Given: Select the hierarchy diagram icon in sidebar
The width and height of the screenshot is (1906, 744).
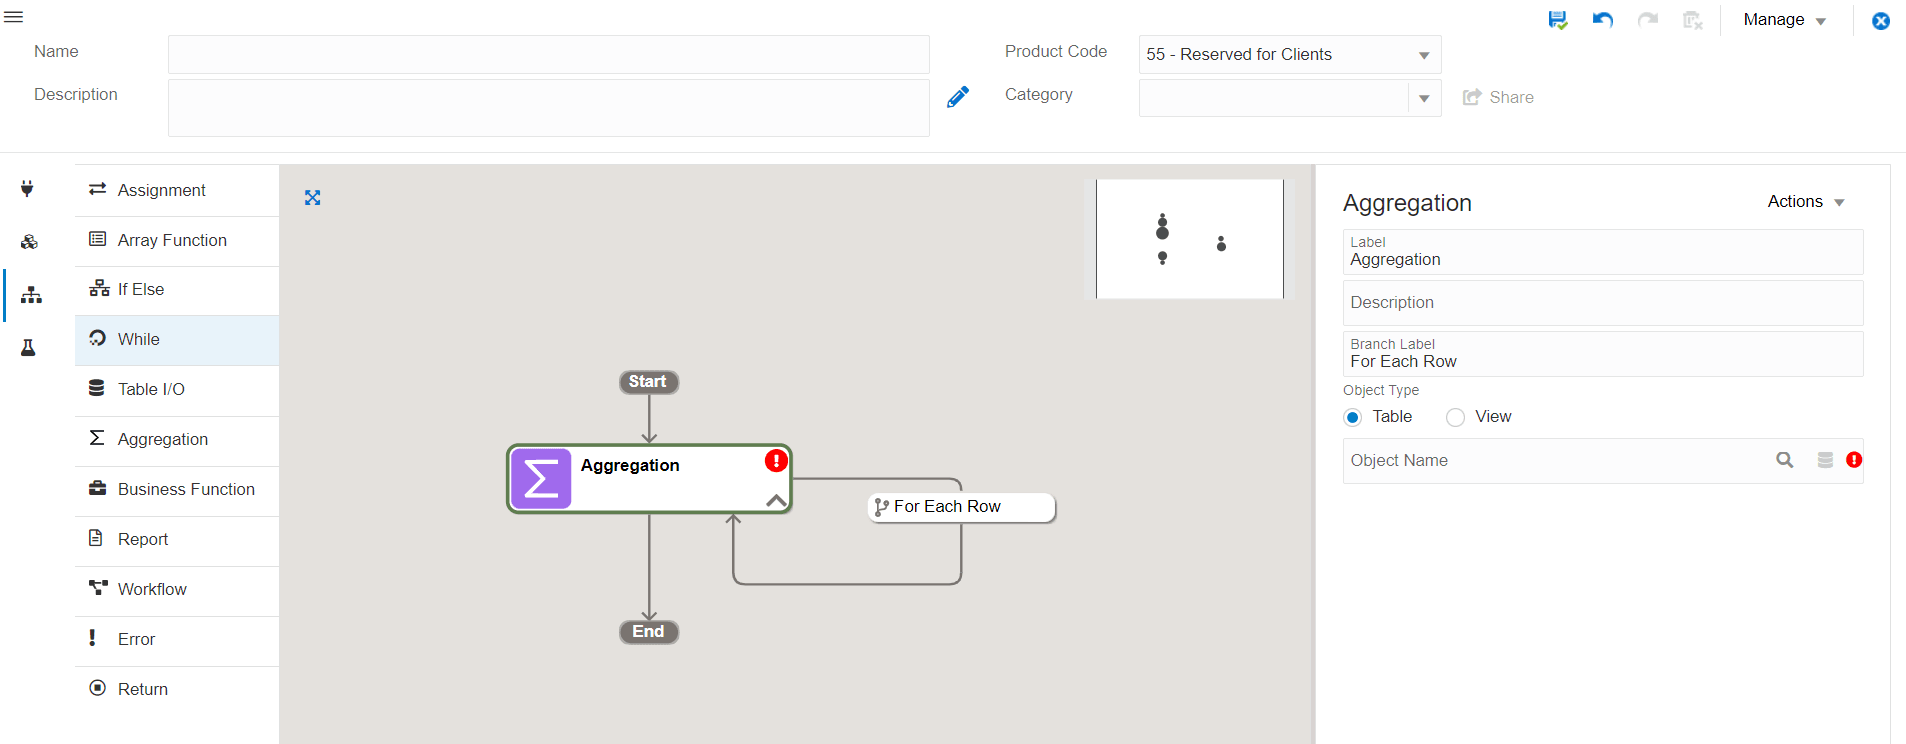Looking at the screenshot, I should pyautogui.click(x=31, y=294).
